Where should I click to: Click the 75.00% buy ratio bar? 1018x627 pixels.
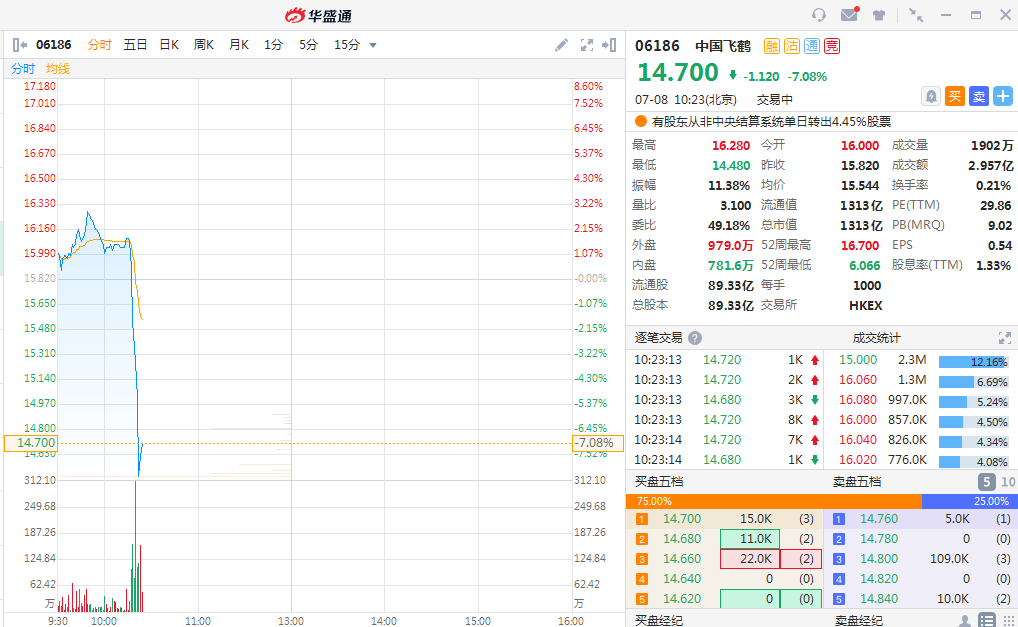[x=773, y=501]
